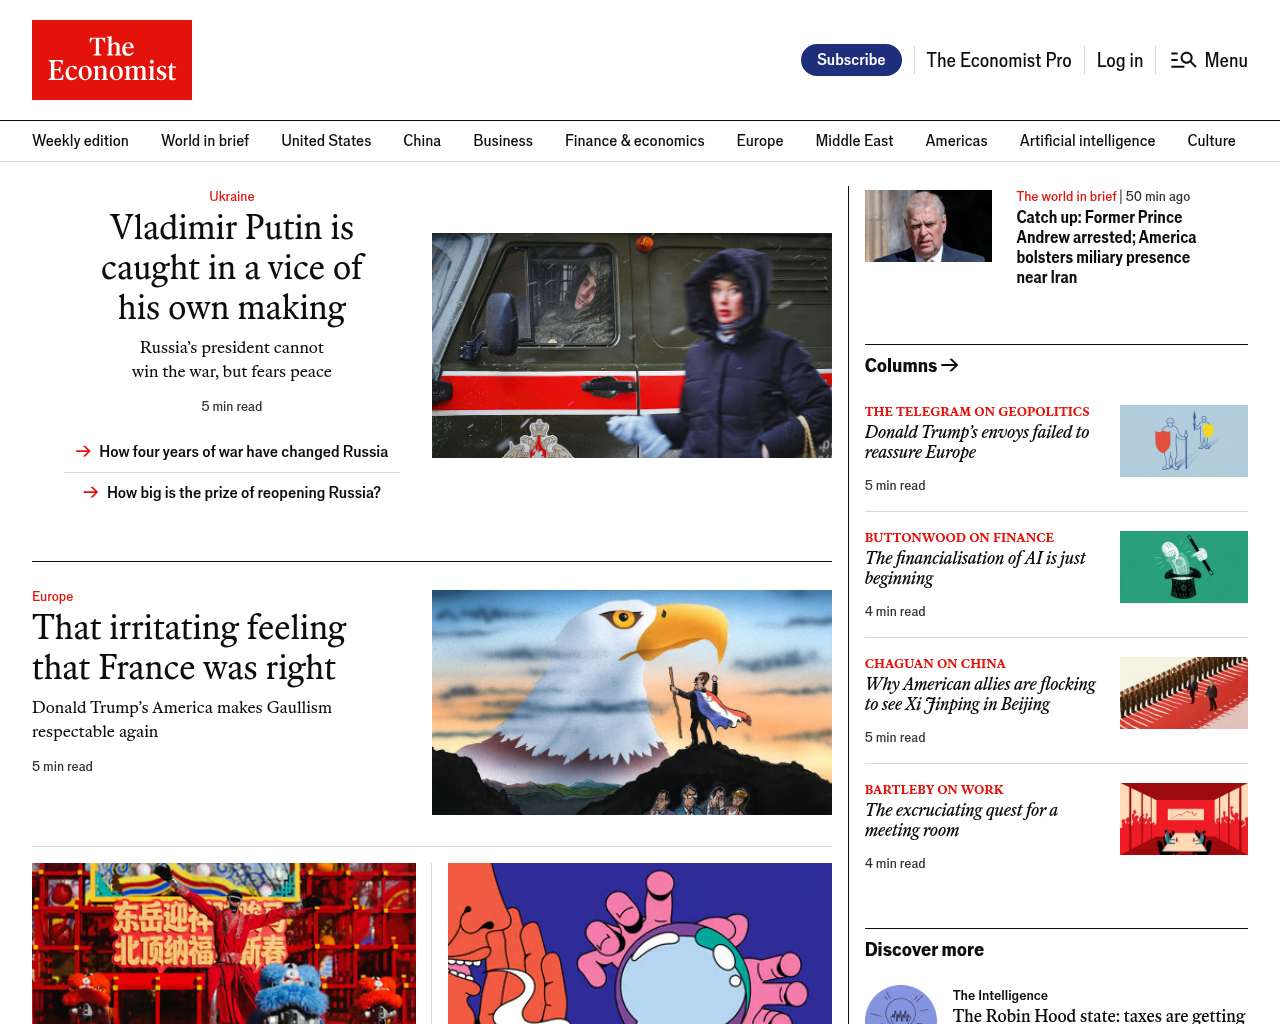
Task: Open the Menu button label
Action: pyautogui.click(x=1226, y=60)
